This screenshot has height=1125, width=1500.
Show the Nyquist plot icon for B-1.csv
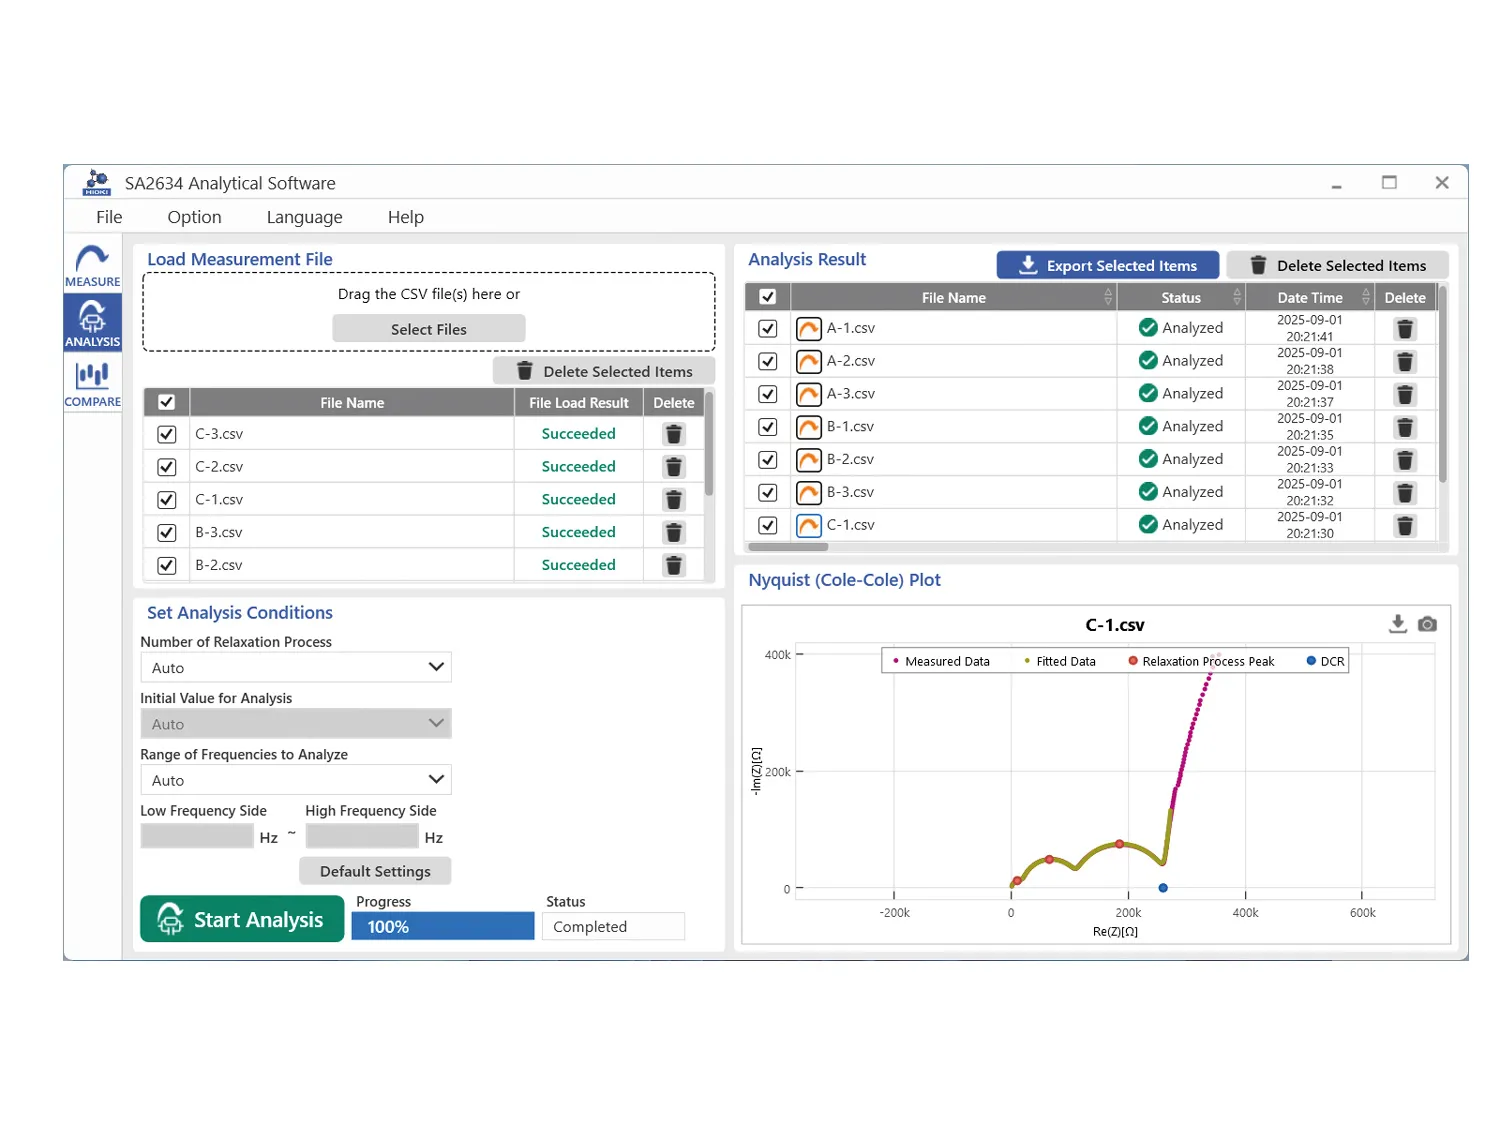coord(808,427)
